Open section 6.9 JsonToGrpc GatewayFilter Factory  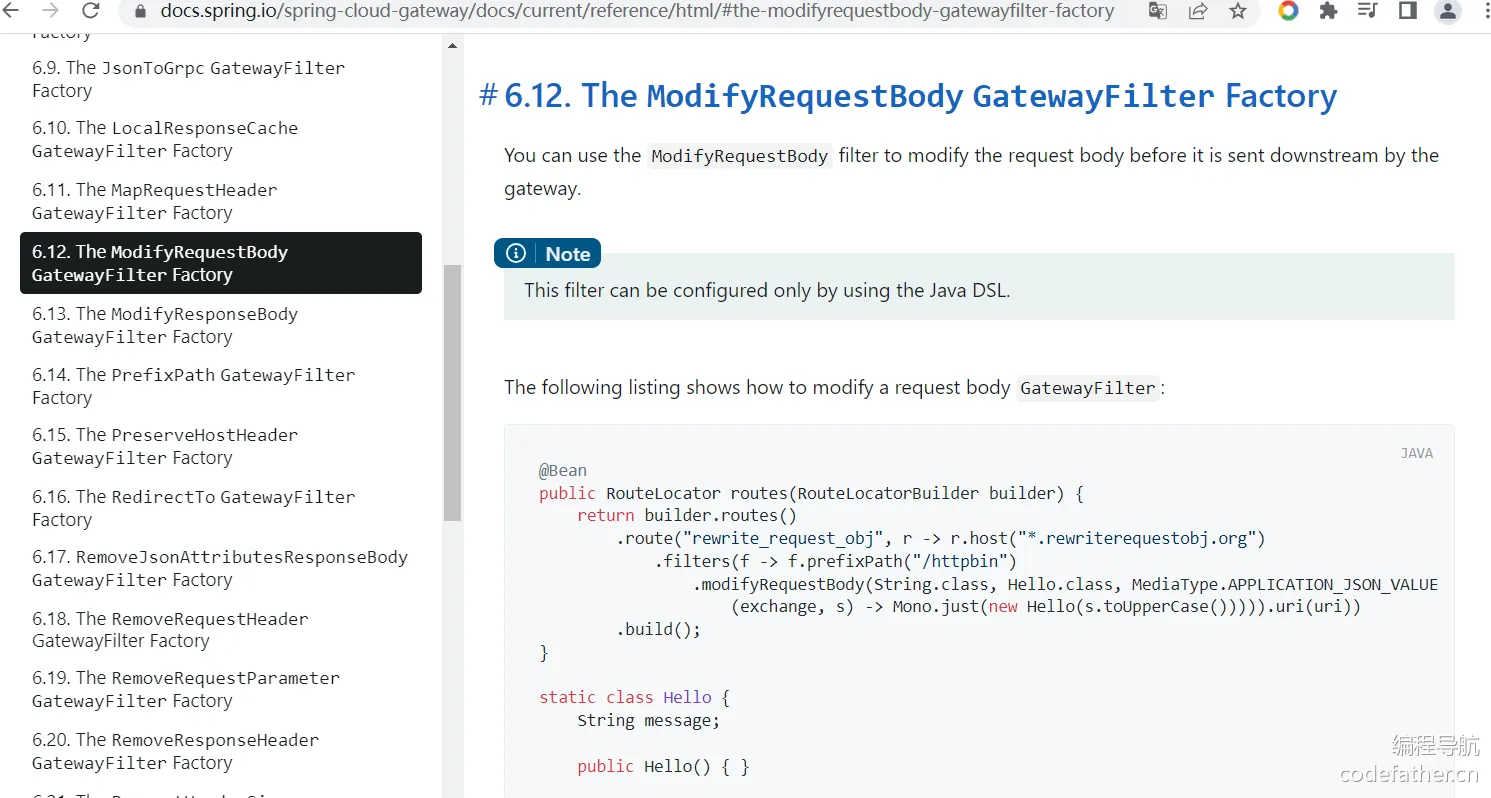point(188,79)
